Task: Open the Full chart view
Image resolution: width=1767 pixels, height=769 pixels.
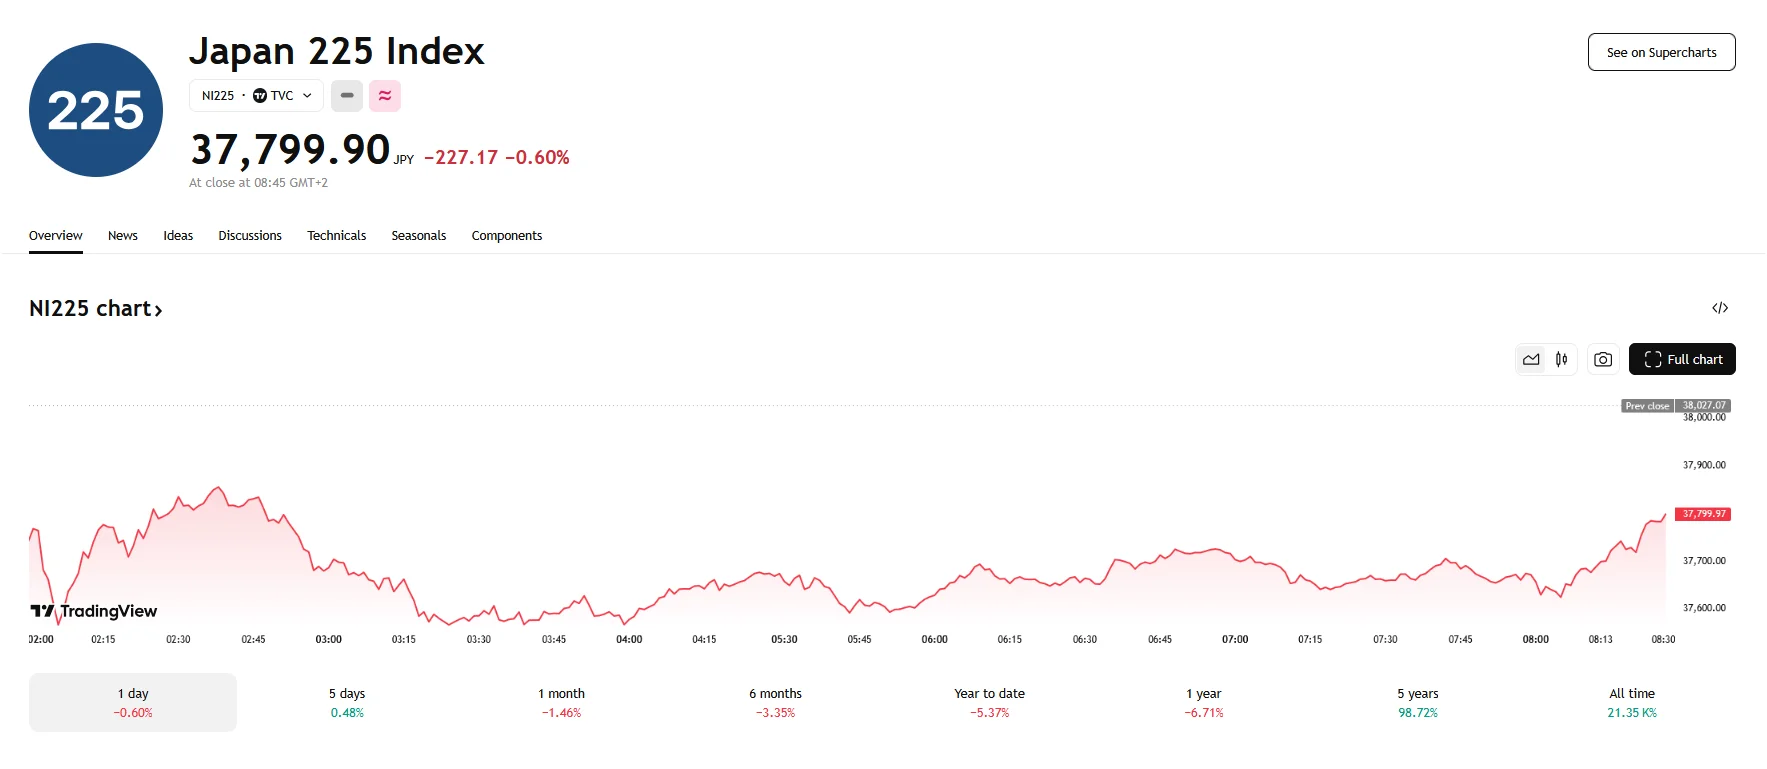Action: click(x=1682, y=360)
